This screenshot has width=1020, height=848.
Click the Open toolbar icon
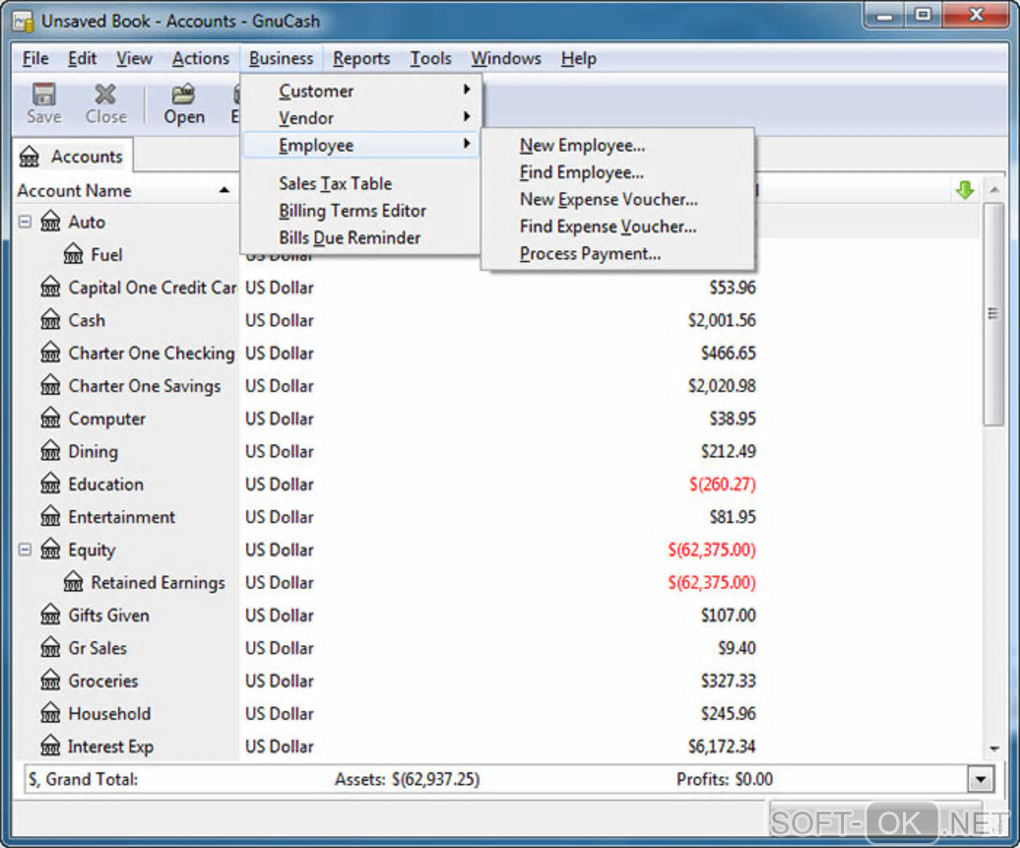point(183,95)
